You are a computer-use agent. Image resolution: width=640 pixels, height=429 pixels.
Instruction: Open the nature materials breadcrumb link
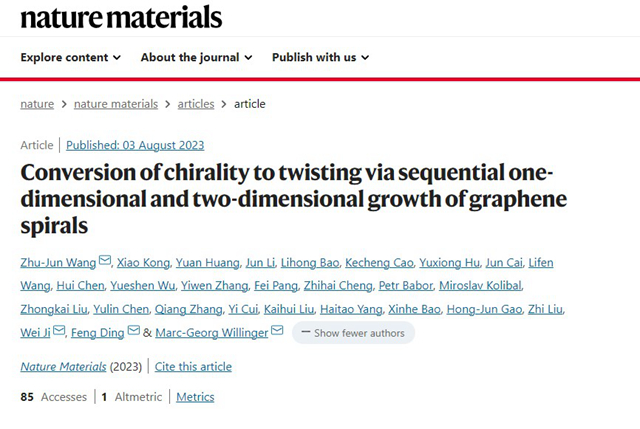tap(118, 104)
